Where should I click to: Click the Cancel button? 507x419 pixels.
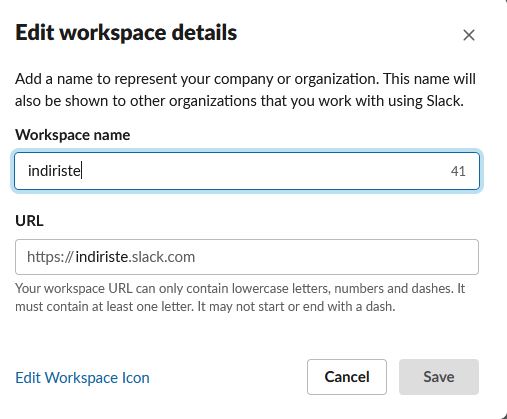pos(347,377)
